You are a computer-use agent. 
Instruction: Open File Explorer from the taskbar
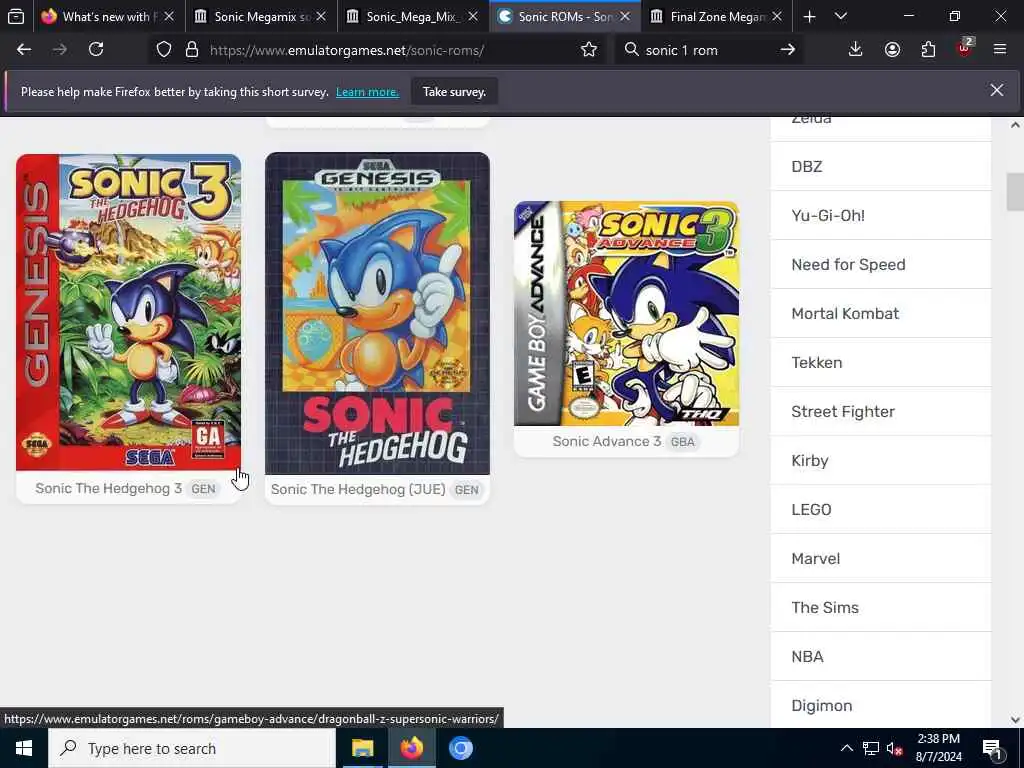tap(362, 748)
